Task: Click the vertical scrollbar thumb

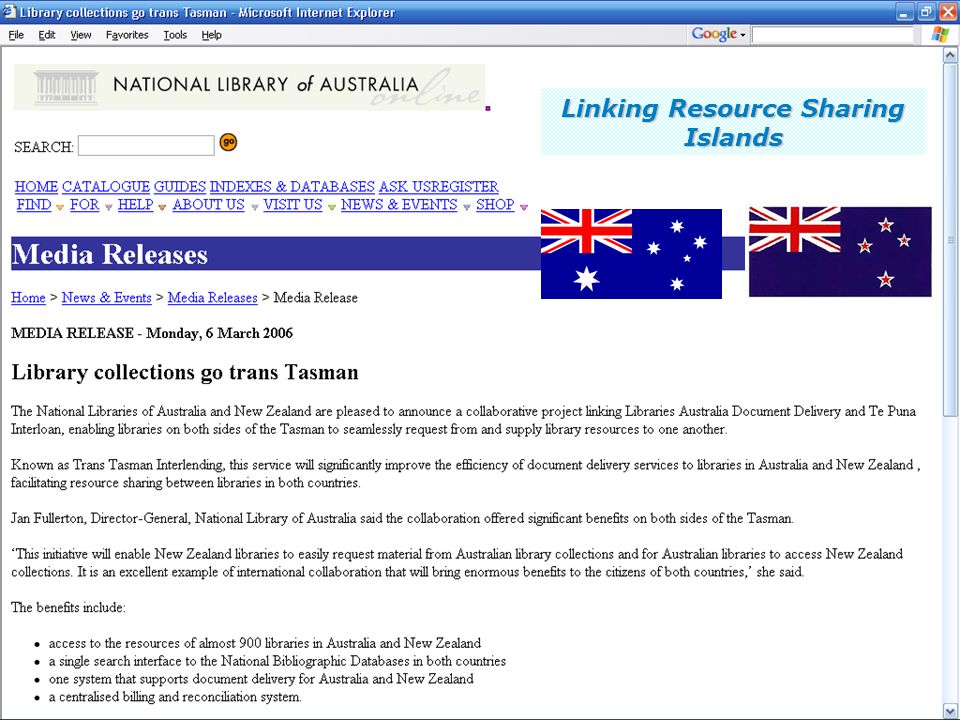Action: pyautogui.click(x=950, y=240)
